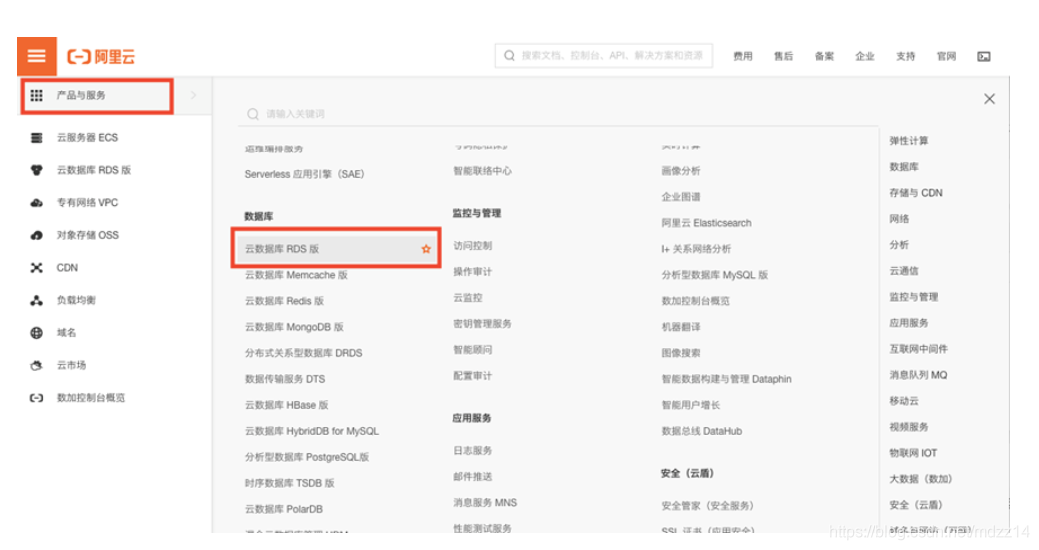Open I+ 关系网络分析
Screen dimensions: 1039x550
[696, 248]
